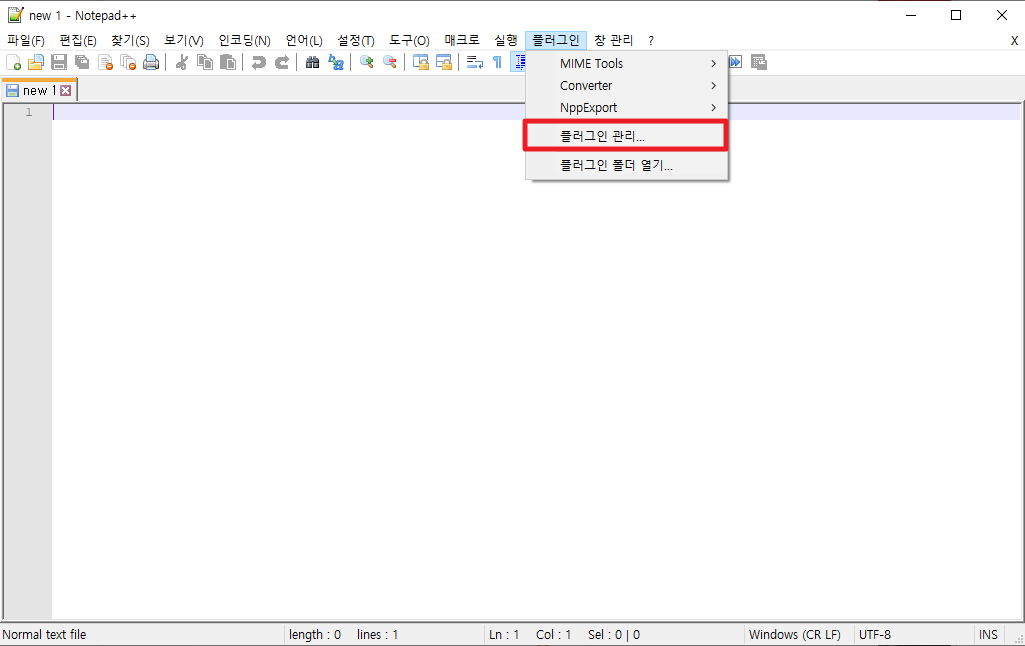This screenshot has width=1025, height=646.
Task: Select the new 1 document tab
Action: pos(39,90)
